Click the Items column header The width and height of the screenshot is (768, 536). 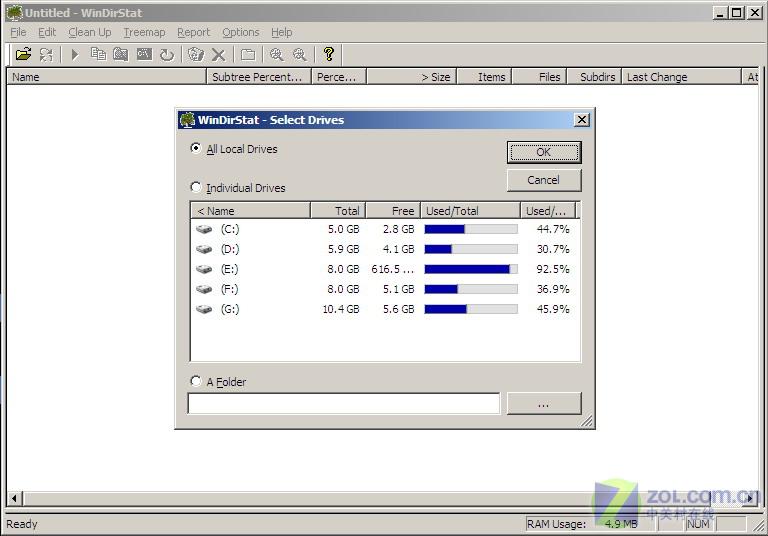point(485,77)
